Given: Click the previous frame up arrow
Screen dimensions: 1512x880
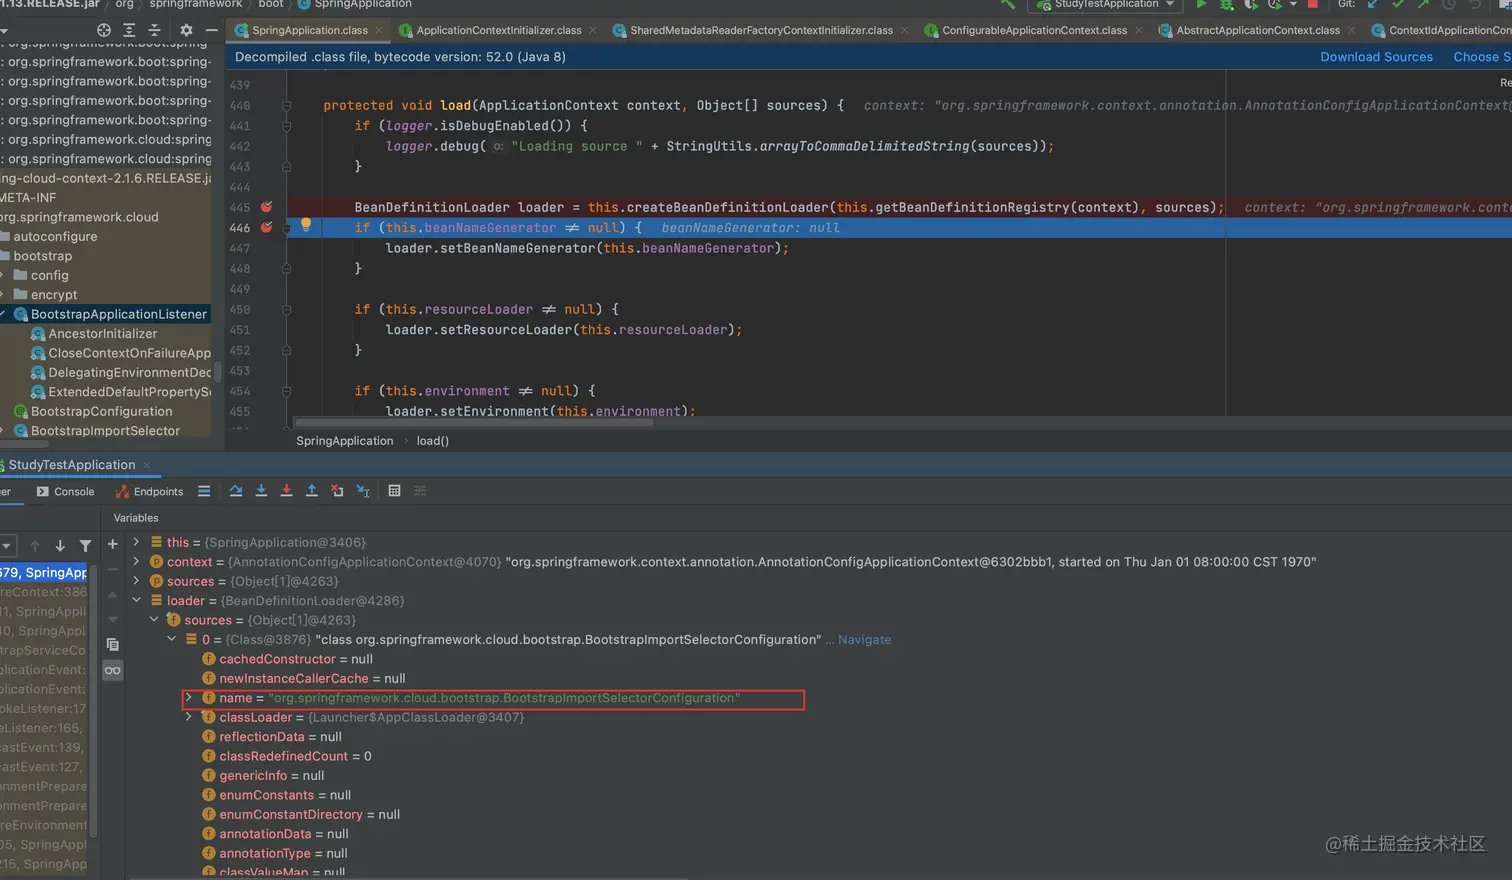Looking at the screenshot, I should tap(35, 546).
